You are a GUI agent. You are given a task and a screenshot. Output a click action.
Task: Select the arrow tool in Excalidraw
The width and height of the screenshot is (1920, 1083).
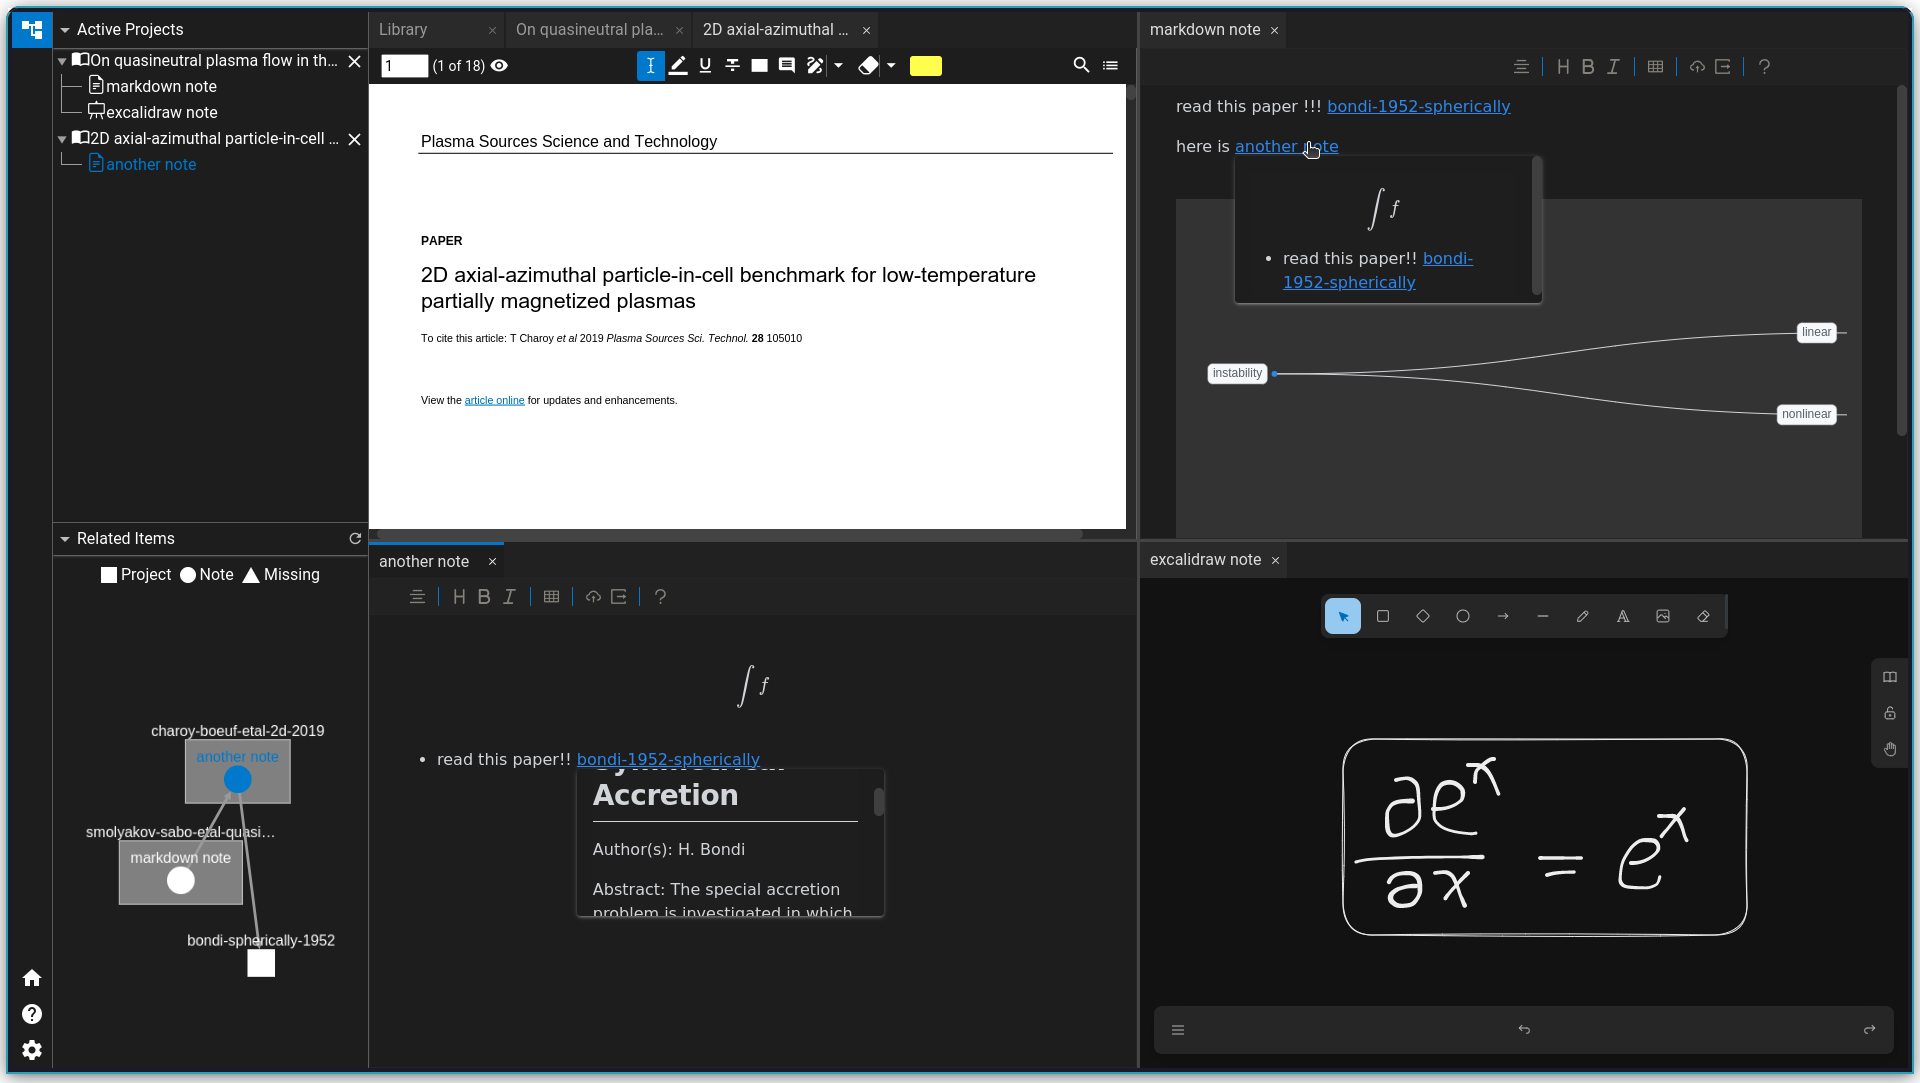click(x=1503, y=616)
